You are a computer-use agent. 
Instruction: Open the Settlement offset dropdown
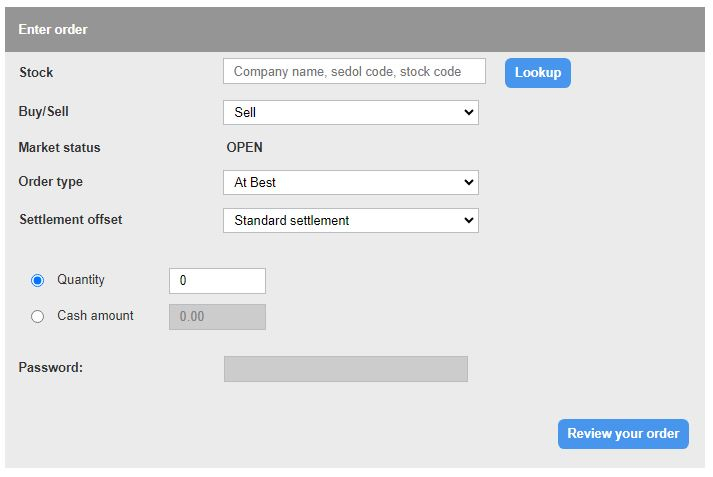[x=350, y=220]
